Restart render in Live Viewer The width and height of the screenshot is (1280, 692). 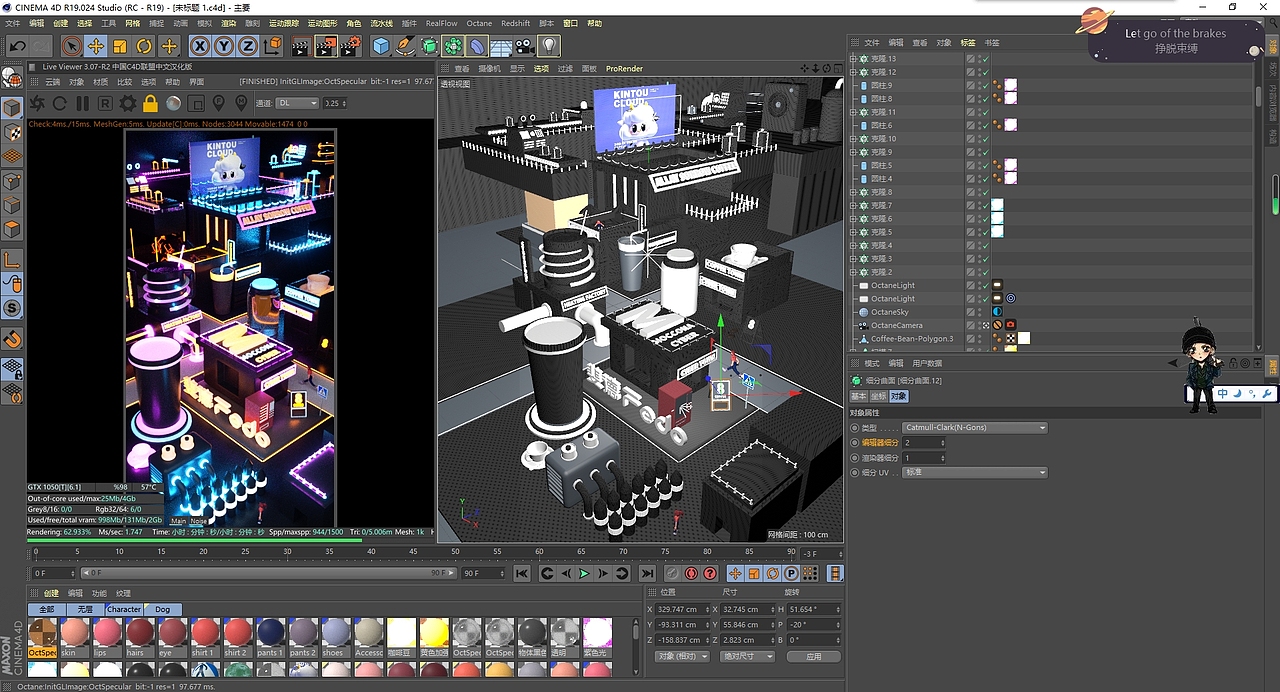pos(59,103)
